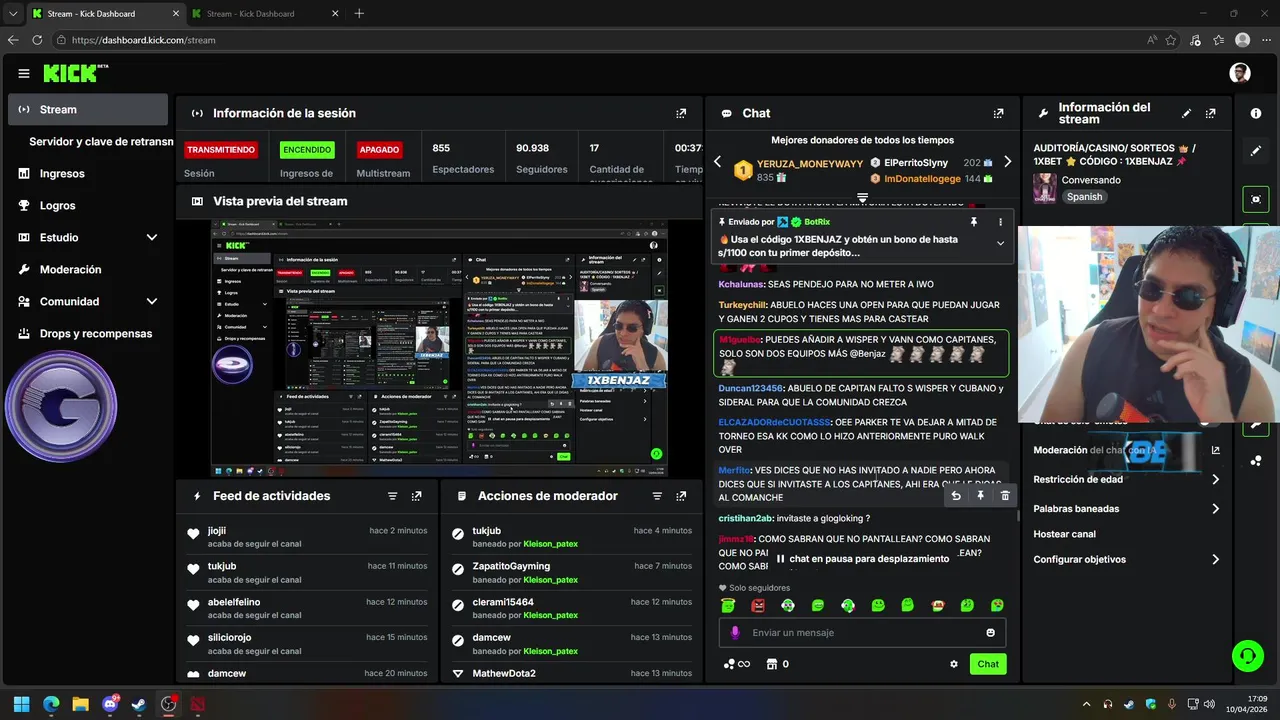
Task: Pop out the Acciones de moderador panel
Action: (x=681, y=496)
